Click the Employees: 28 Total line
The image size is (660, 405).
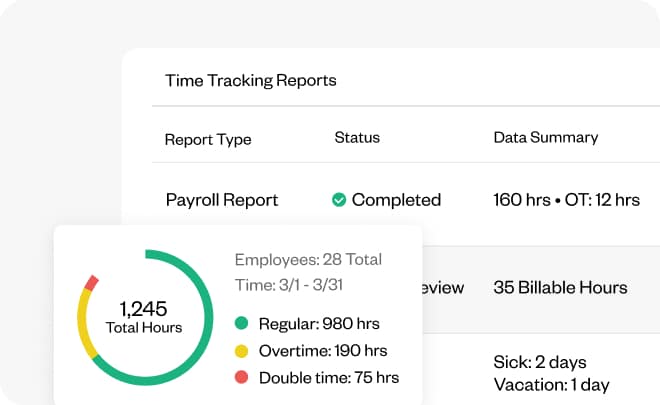(308, 260)
